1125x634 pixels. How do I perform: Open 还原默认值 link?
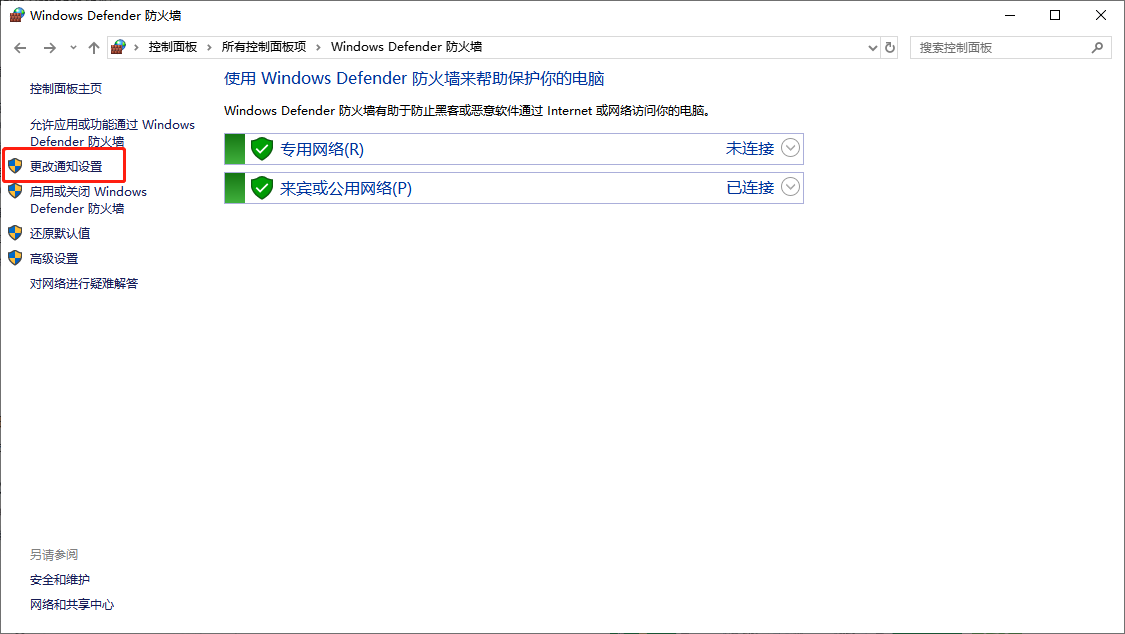60,233
